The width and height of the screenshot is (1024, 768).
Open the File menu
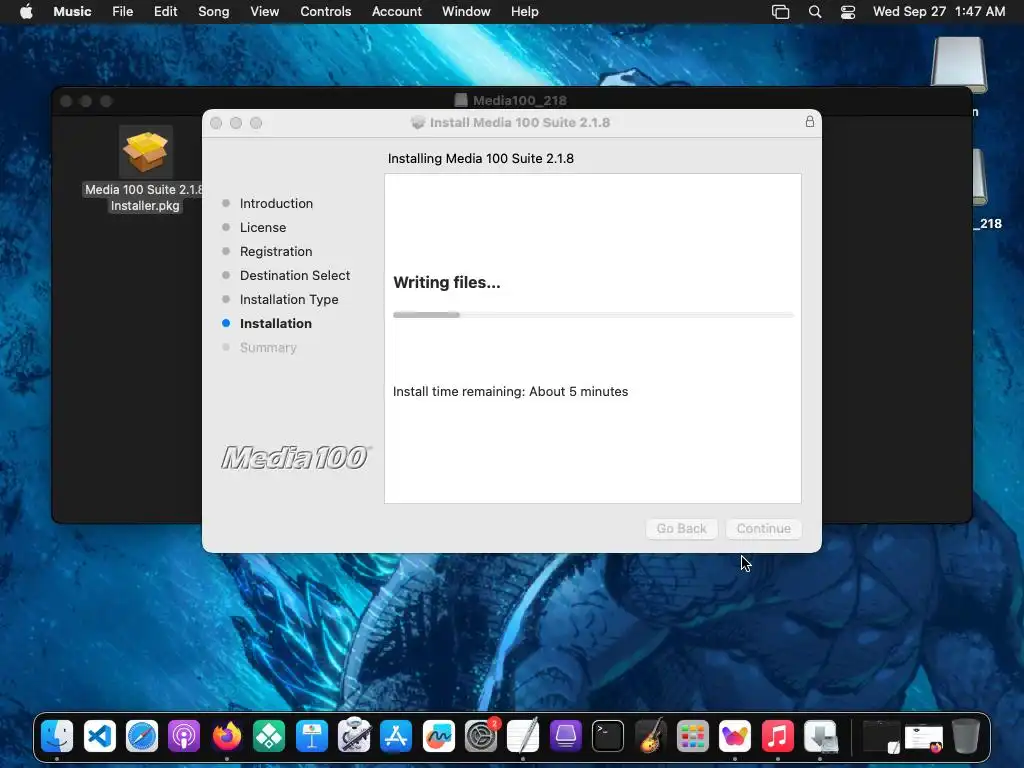(122, 12)
